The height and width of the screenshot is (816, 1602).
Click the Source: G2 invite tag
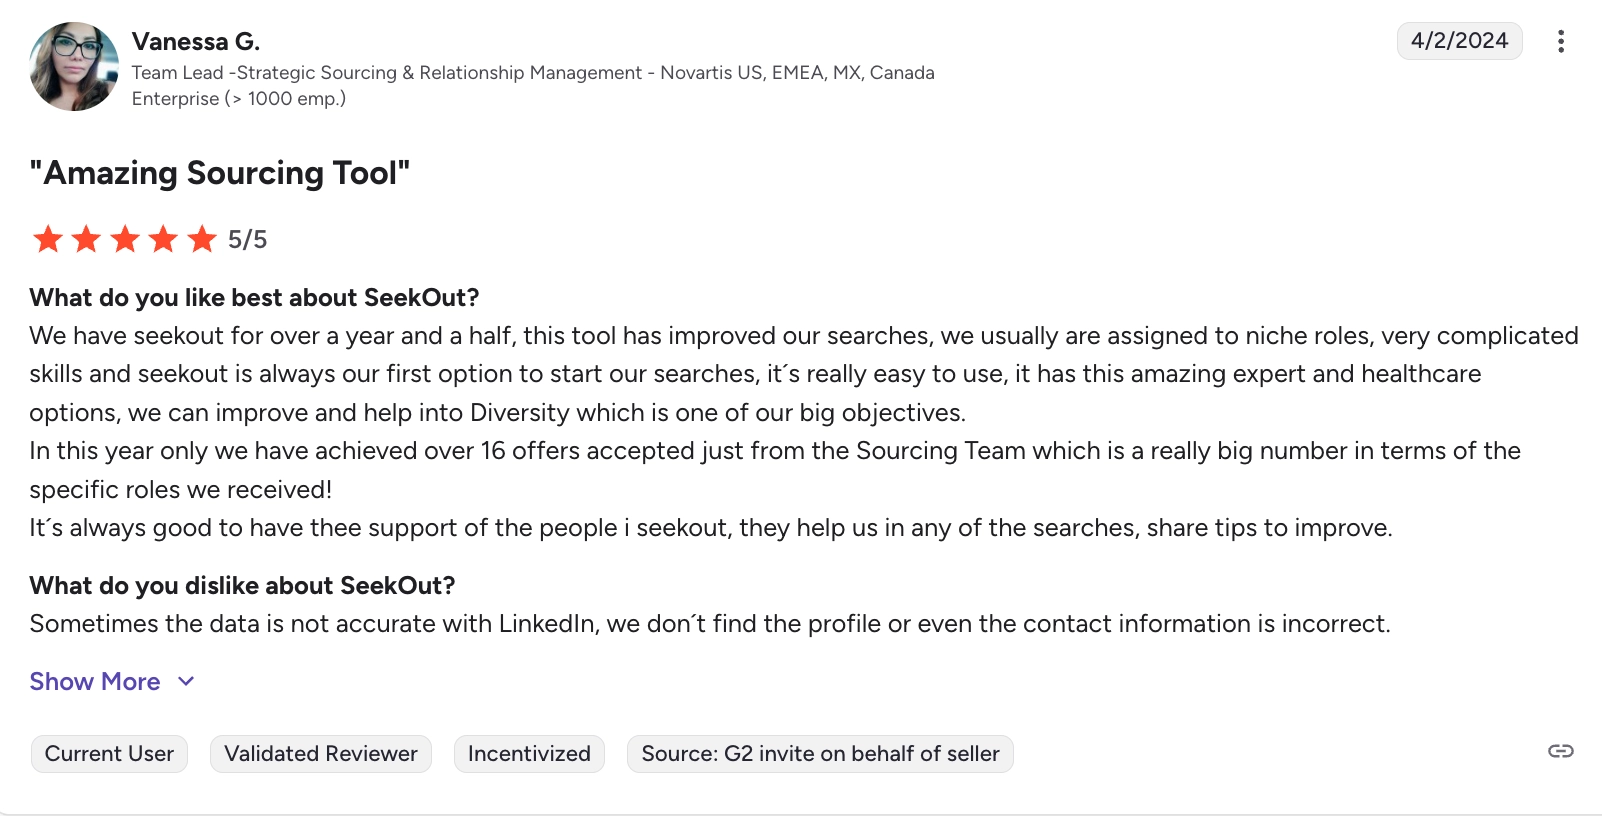point(820,754)
